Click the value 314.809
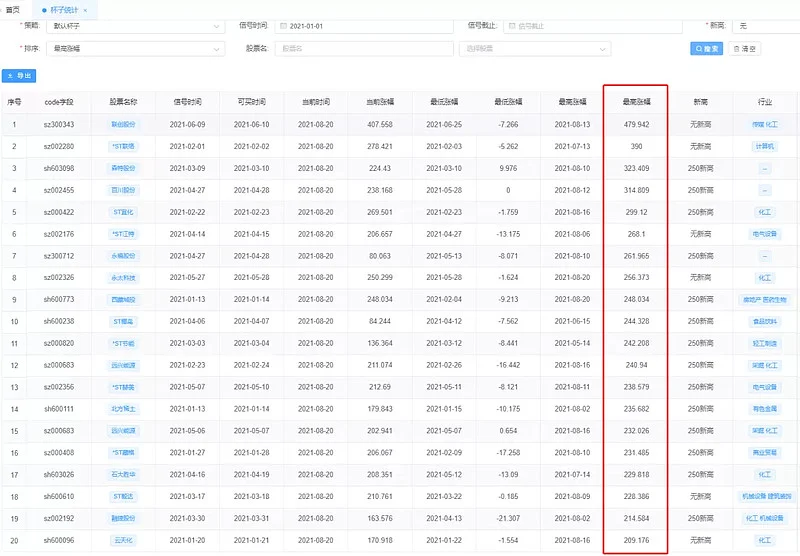 (636, 190)
